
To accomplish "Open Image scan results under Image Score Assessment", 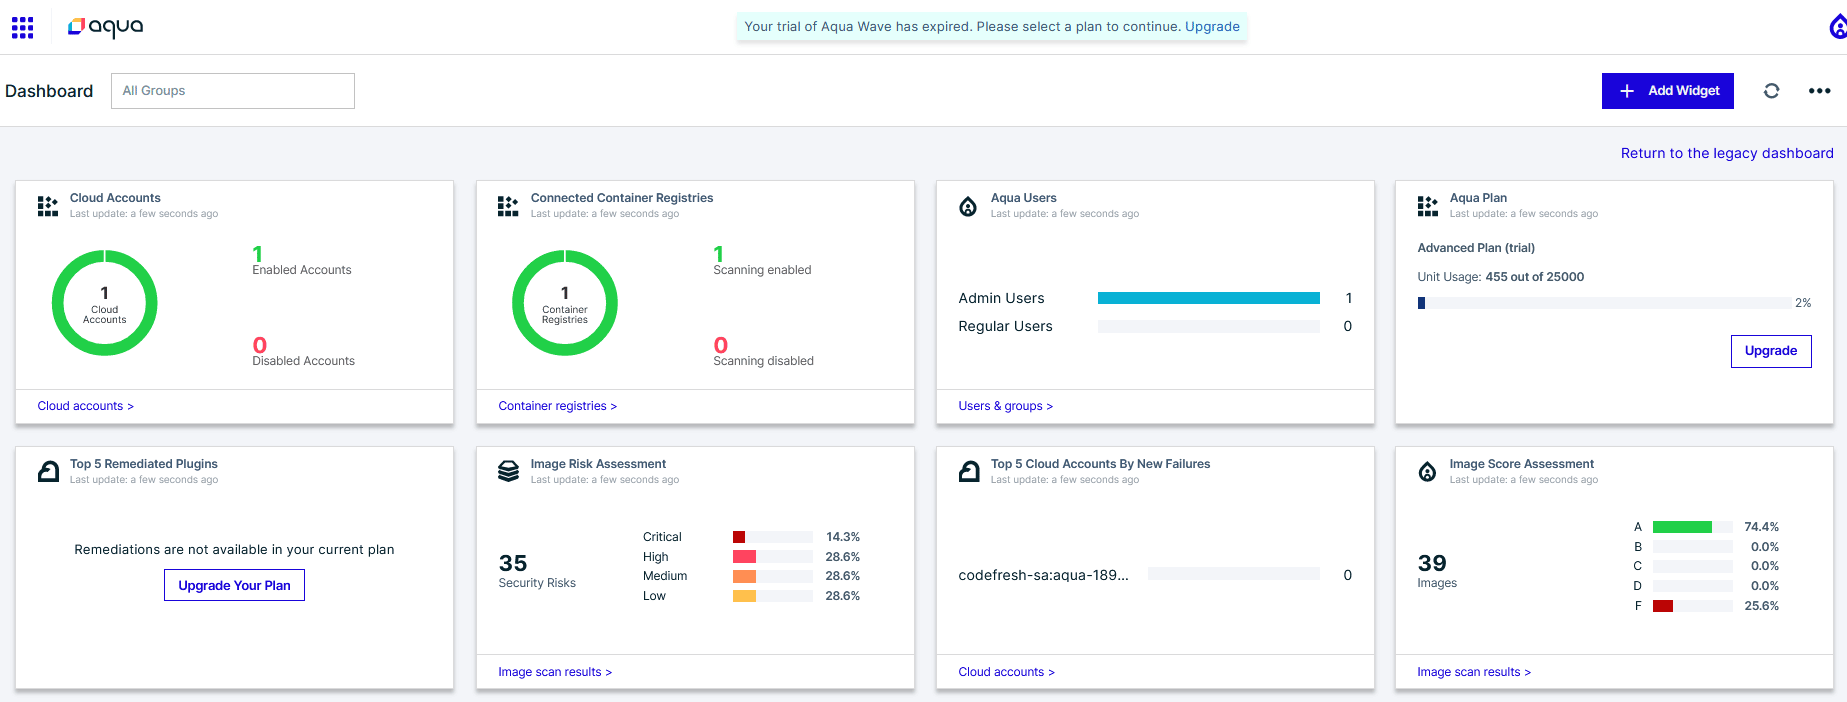I will click(1474, 672).
